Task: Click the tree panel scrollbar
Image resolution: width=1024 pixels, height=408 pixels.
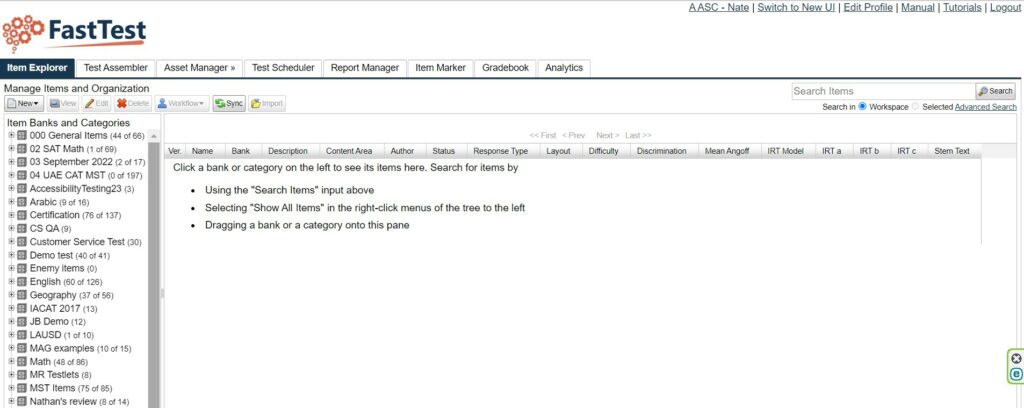Action: point(154,274)
